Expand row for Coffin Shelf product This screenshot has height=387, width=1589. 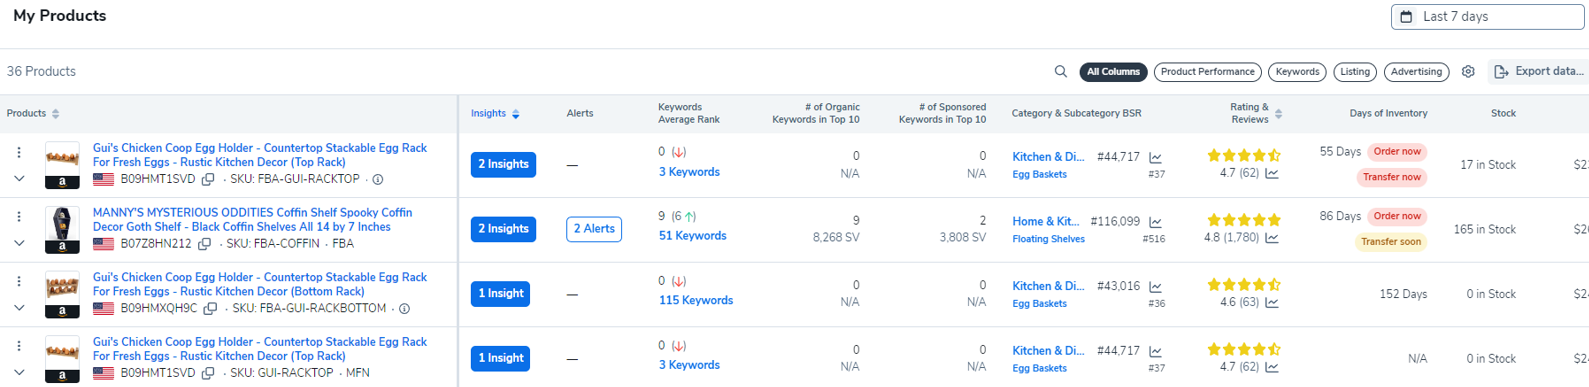tap(19, 243)
